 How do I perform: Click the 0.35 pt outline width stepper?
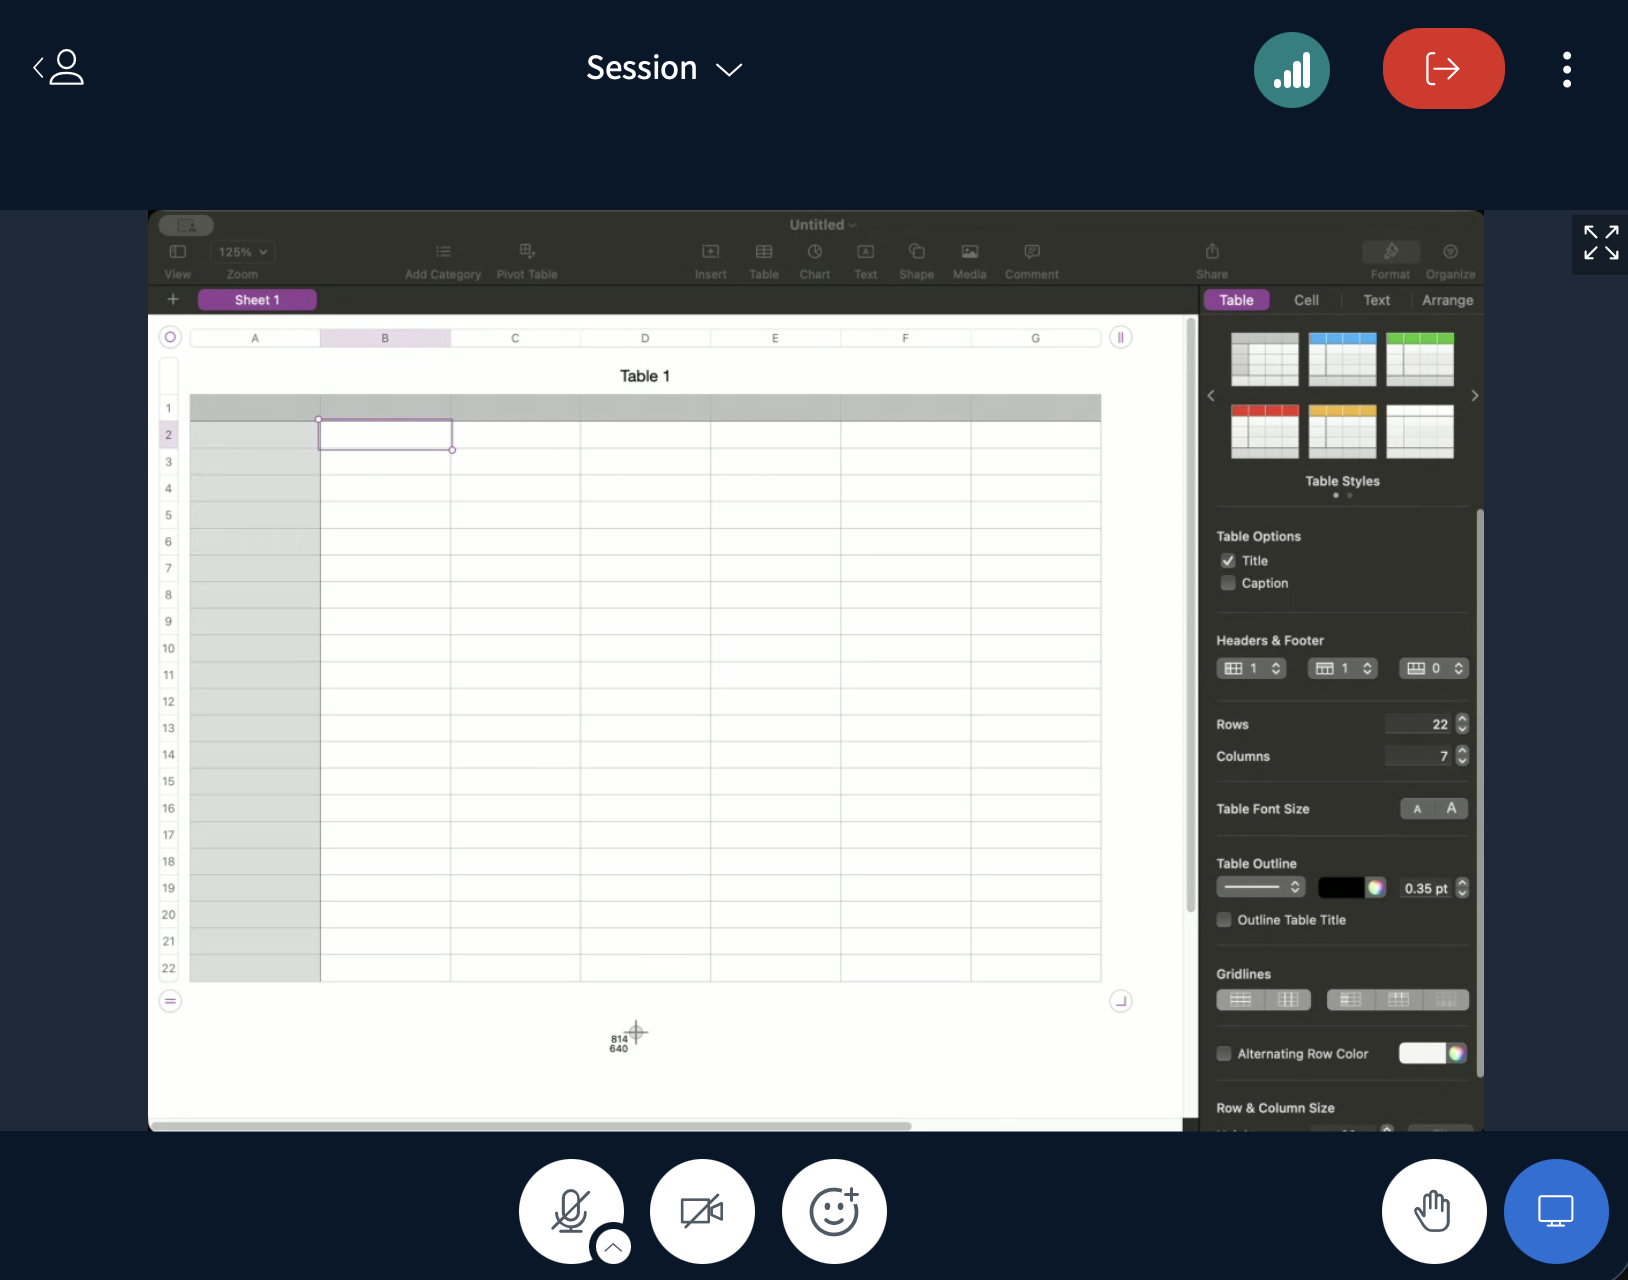[x=1462, y=888]
